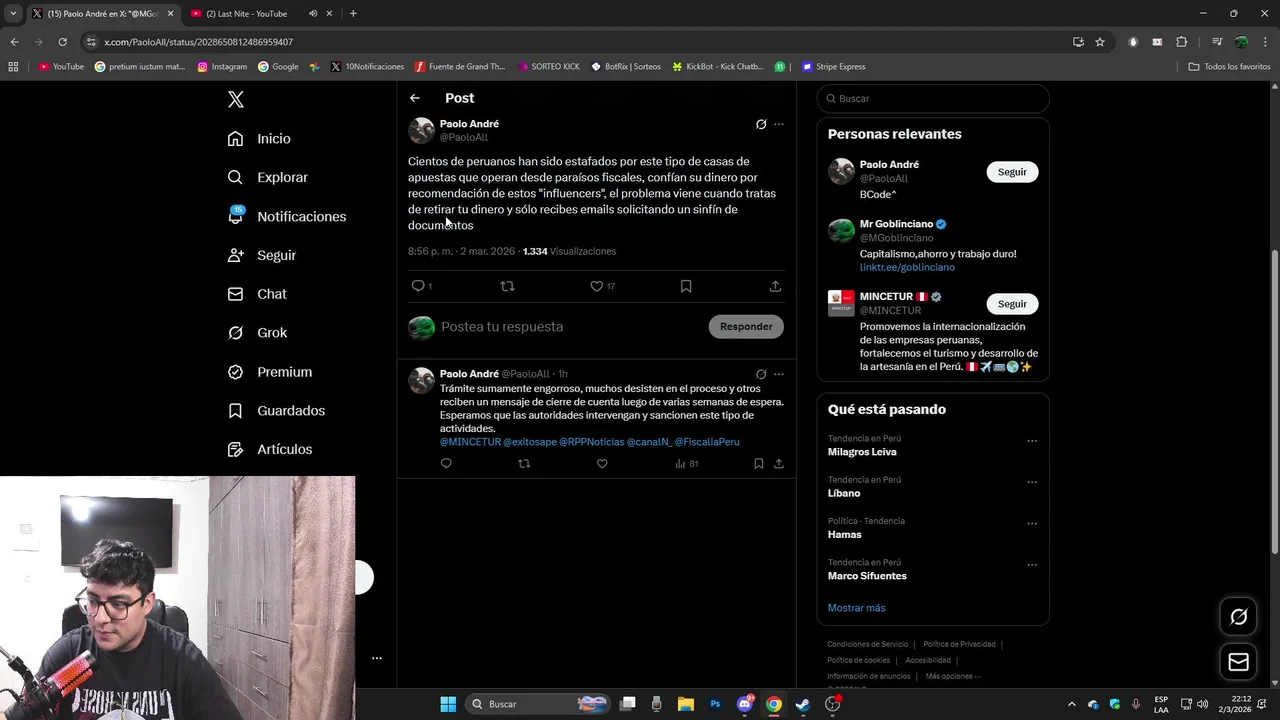Open more options on the reply post
Viewport: 1280px width, 720px height.
click(779, 374)
